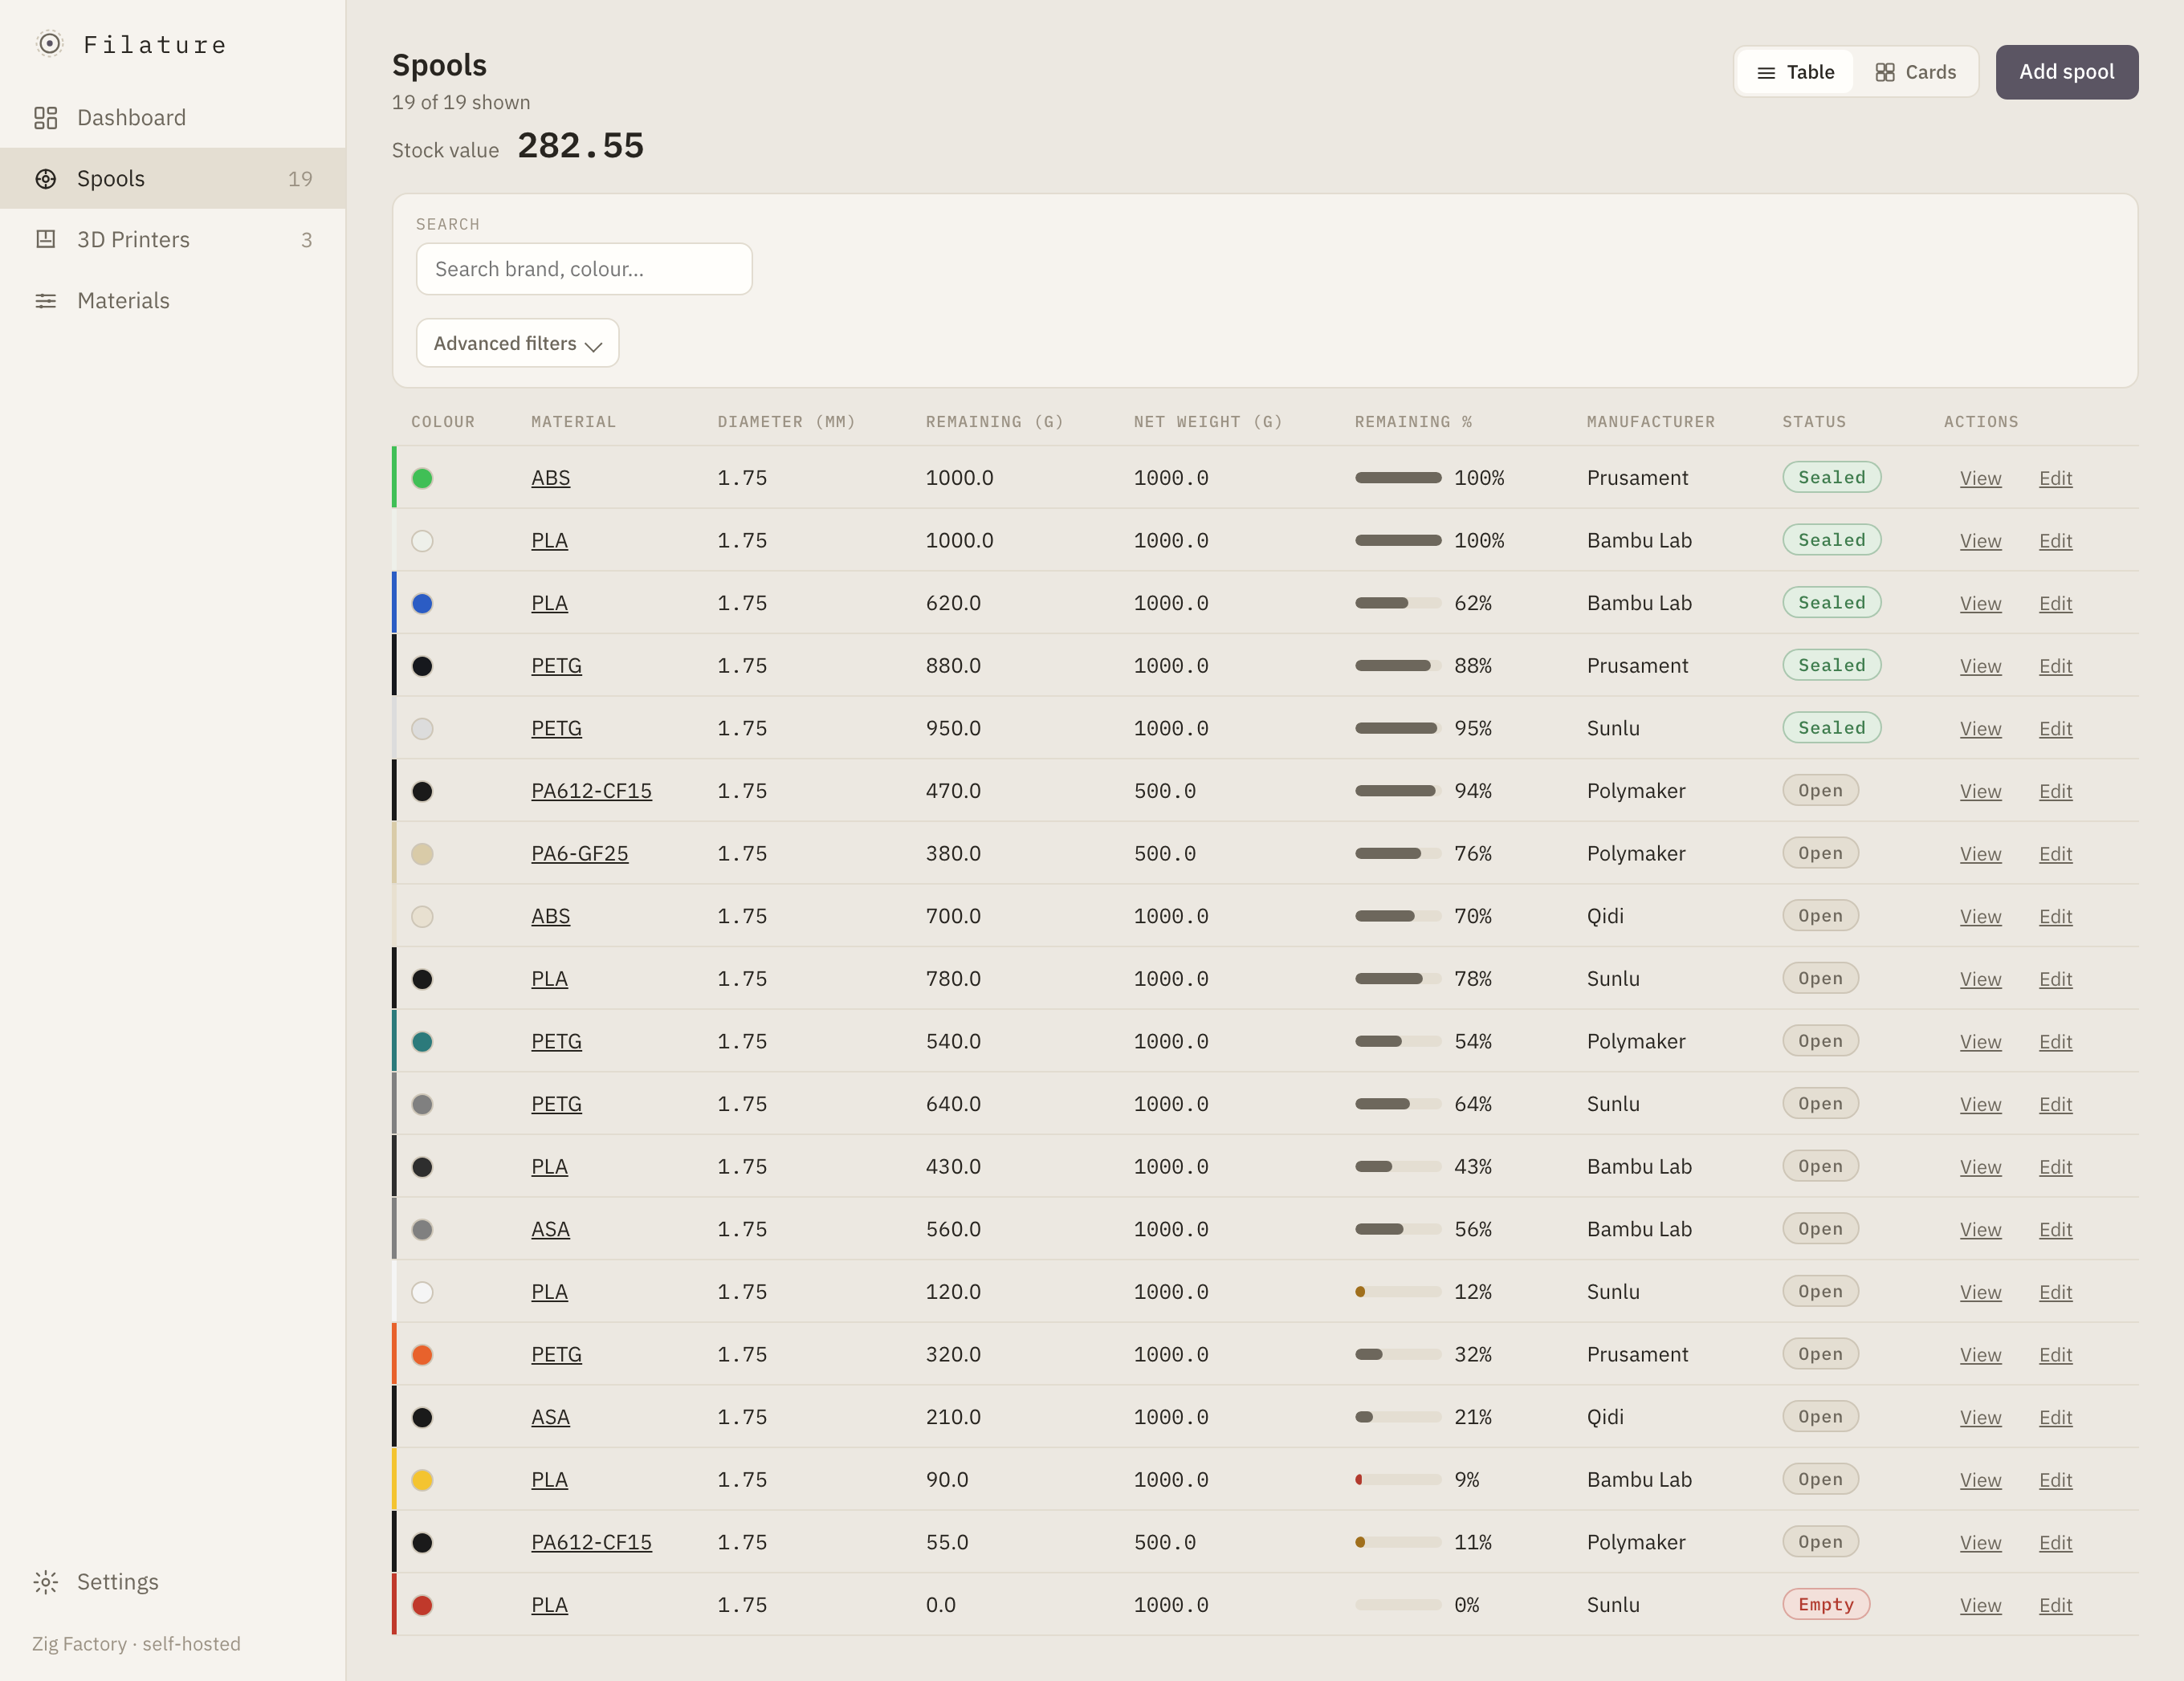Switch to Cards view
2184x1681 pixels.
point(1915,72)
